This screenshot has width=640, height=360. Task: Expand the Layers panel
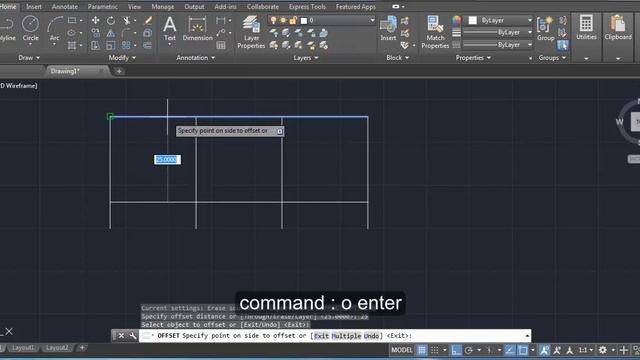point(306,58)
